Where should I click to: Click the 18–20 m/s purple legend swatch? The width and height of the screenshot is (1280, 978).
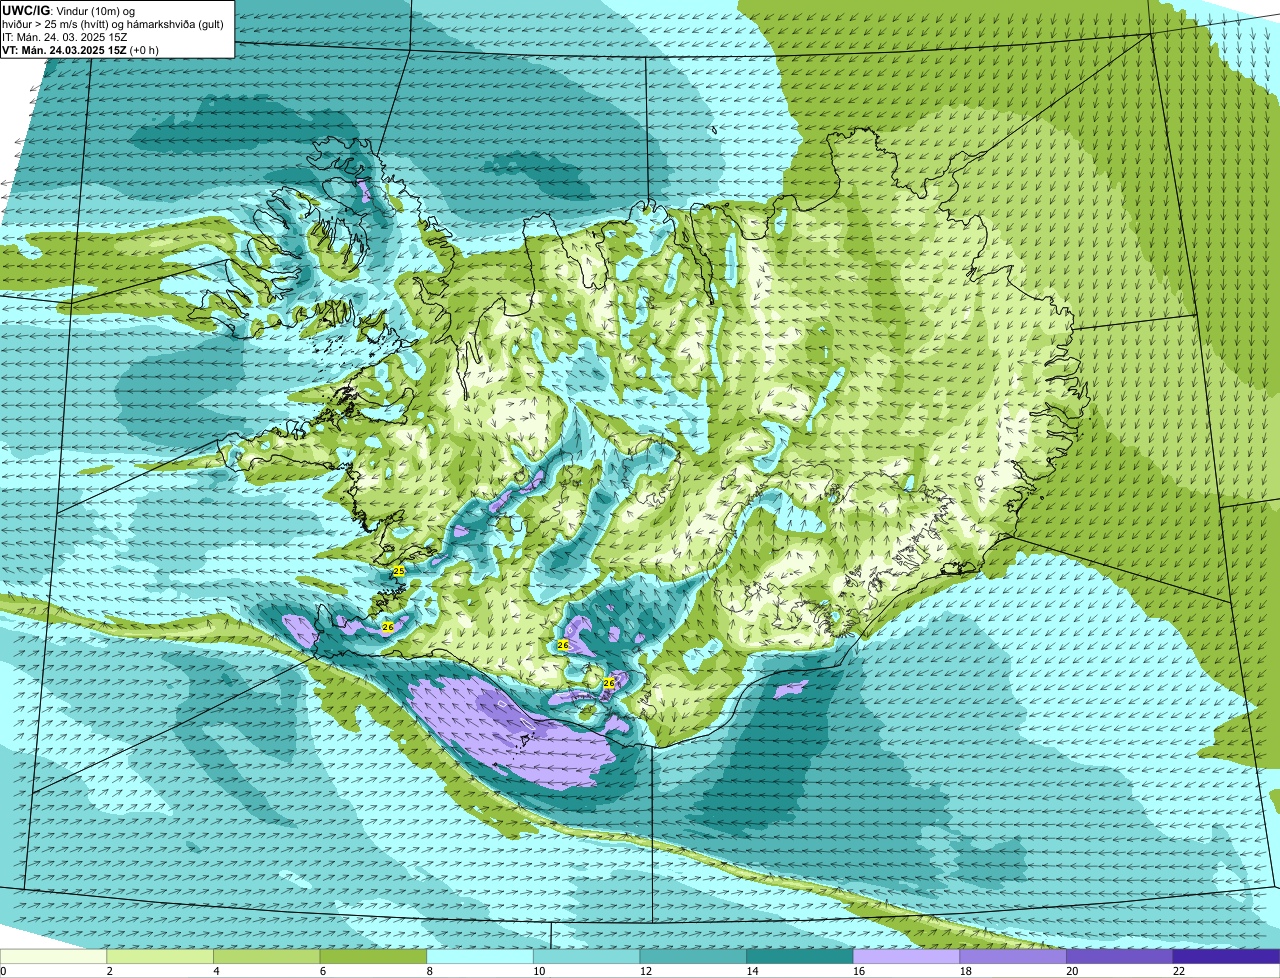click(x=1013, y=956)
